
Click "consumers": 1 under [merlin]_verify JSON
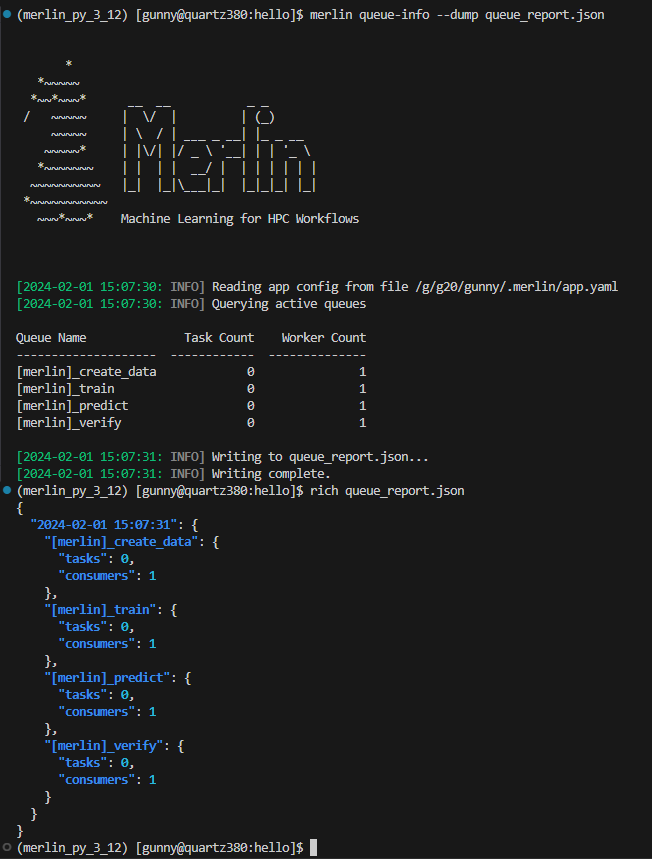pyautogui.click(x=107, y=780)
